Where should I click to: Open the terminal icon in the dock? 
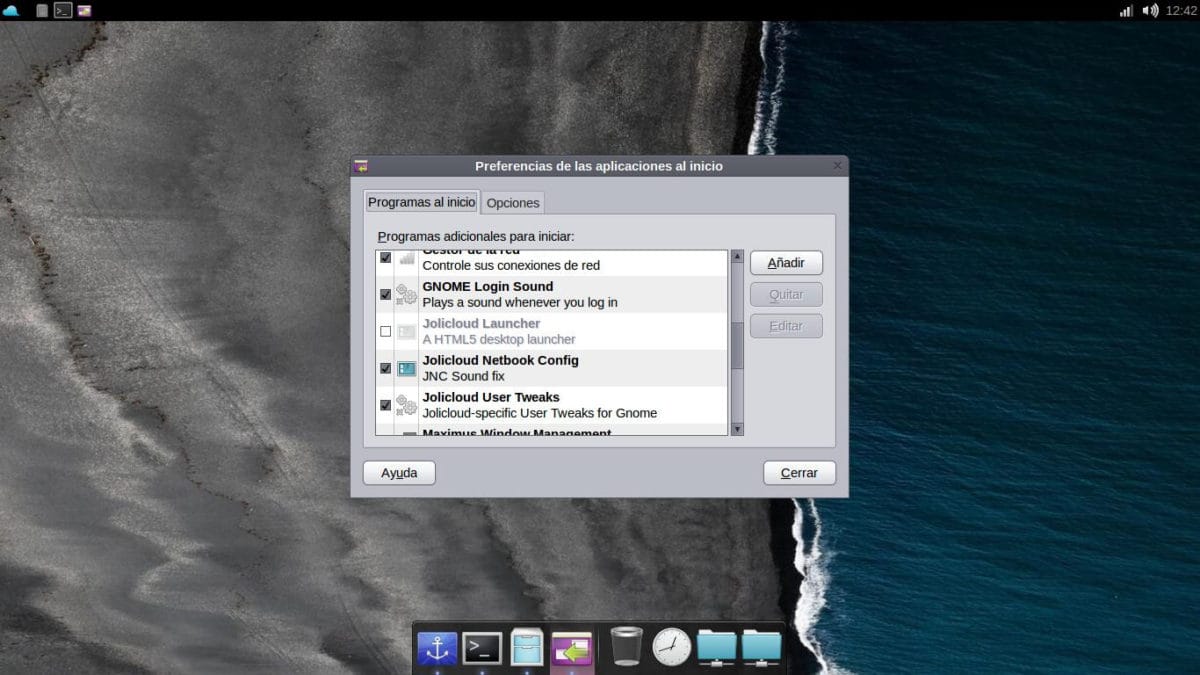click(480, 648)
